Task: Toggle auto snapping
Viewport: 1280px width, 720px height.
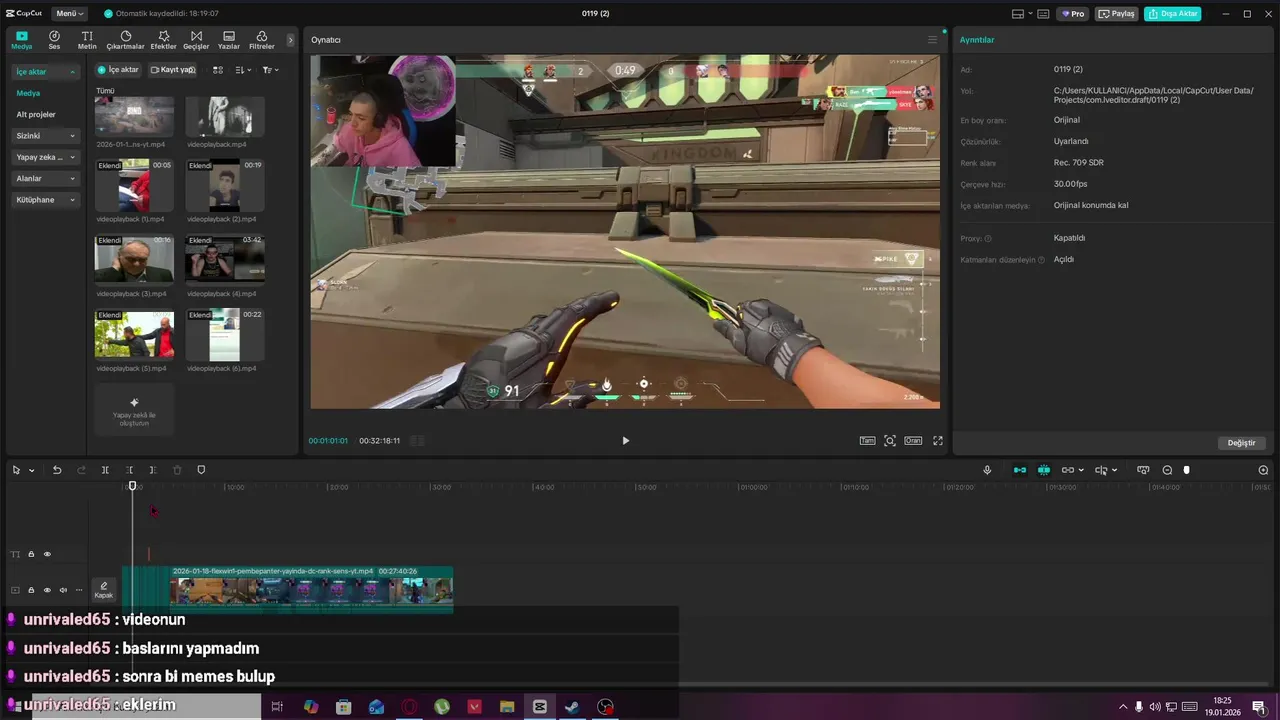Action: (x=1044, y=470)
